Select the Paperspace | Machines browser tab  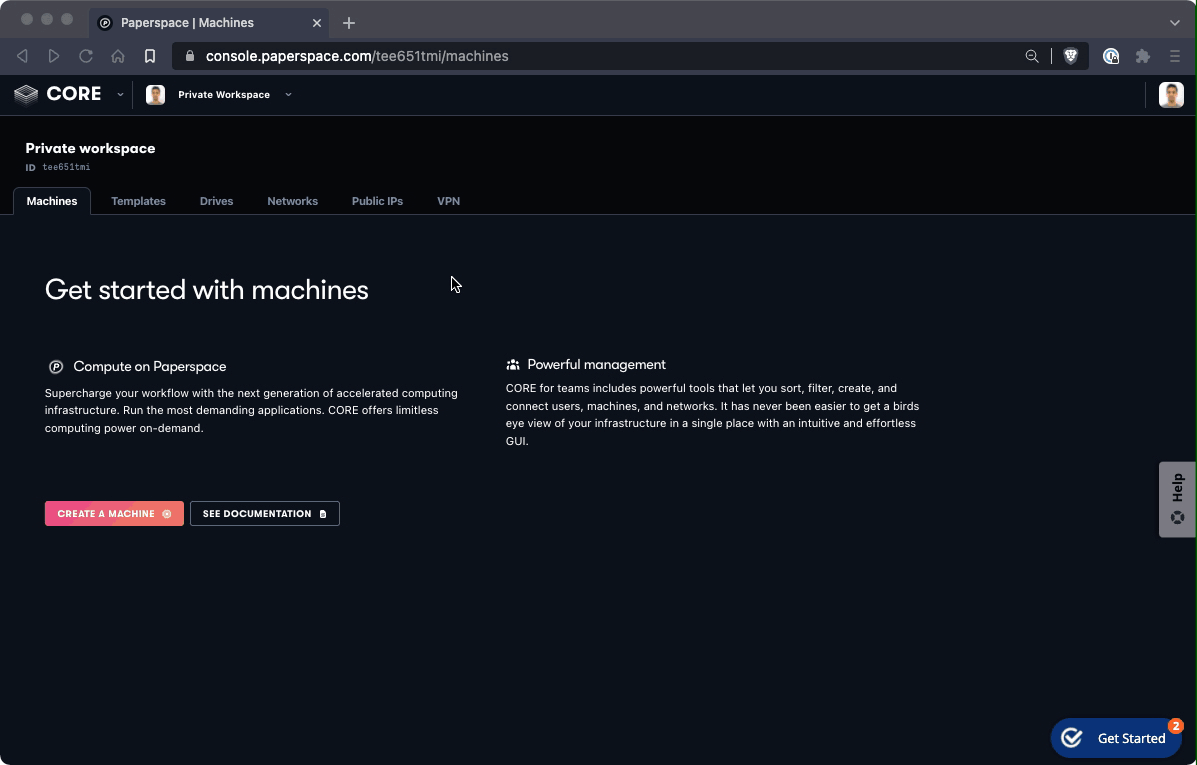[209, 23]
